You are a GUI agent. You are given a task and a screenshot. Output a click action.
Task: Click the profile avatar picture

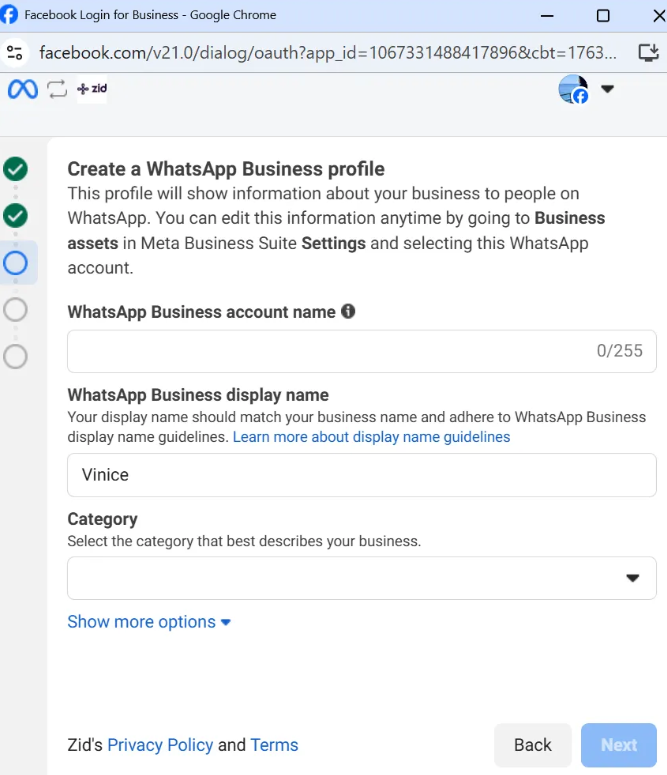tap(573, 89)
